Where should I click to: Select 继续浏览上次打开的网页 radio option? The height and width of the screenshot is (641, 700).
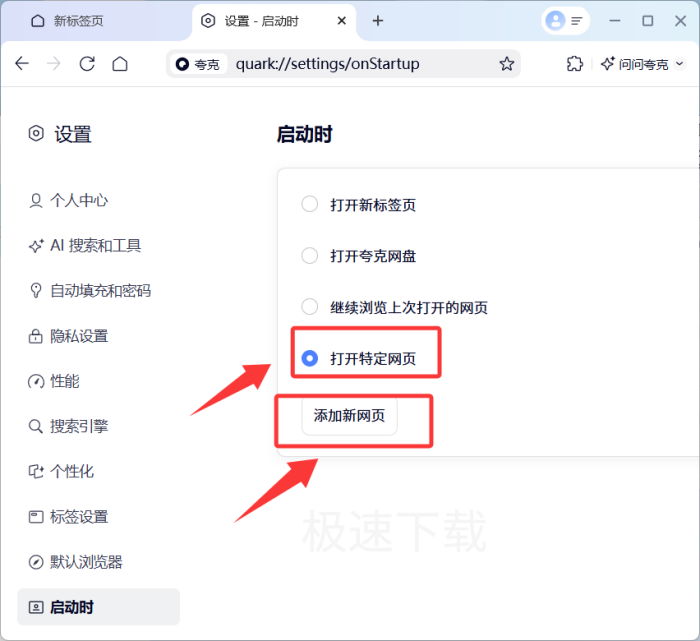(x=310, y=307)
